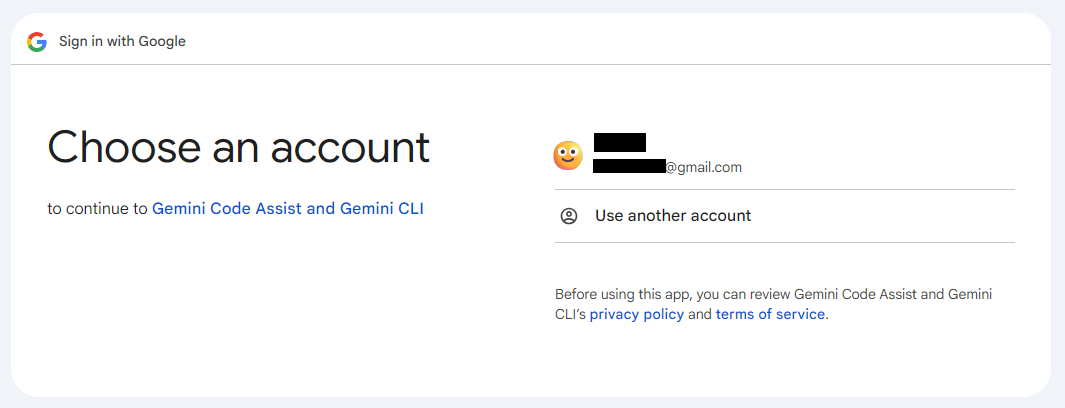Viewport: 1065px width, 408px height.
Task: Click the Choose an account heading
Action: pos(238,147)
